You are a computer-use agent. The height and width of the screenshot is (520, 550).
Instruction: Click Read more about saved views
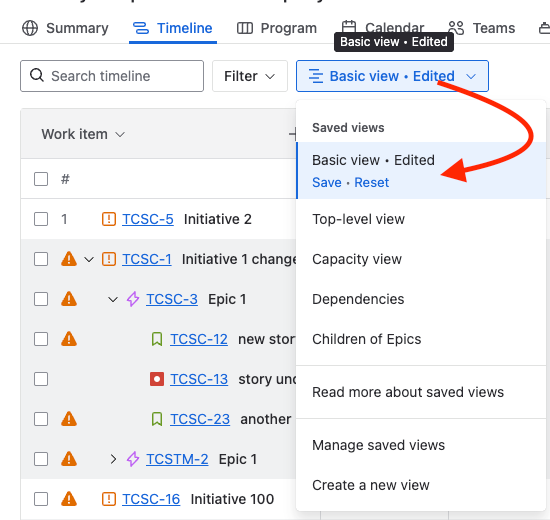(x=421, y=392)
